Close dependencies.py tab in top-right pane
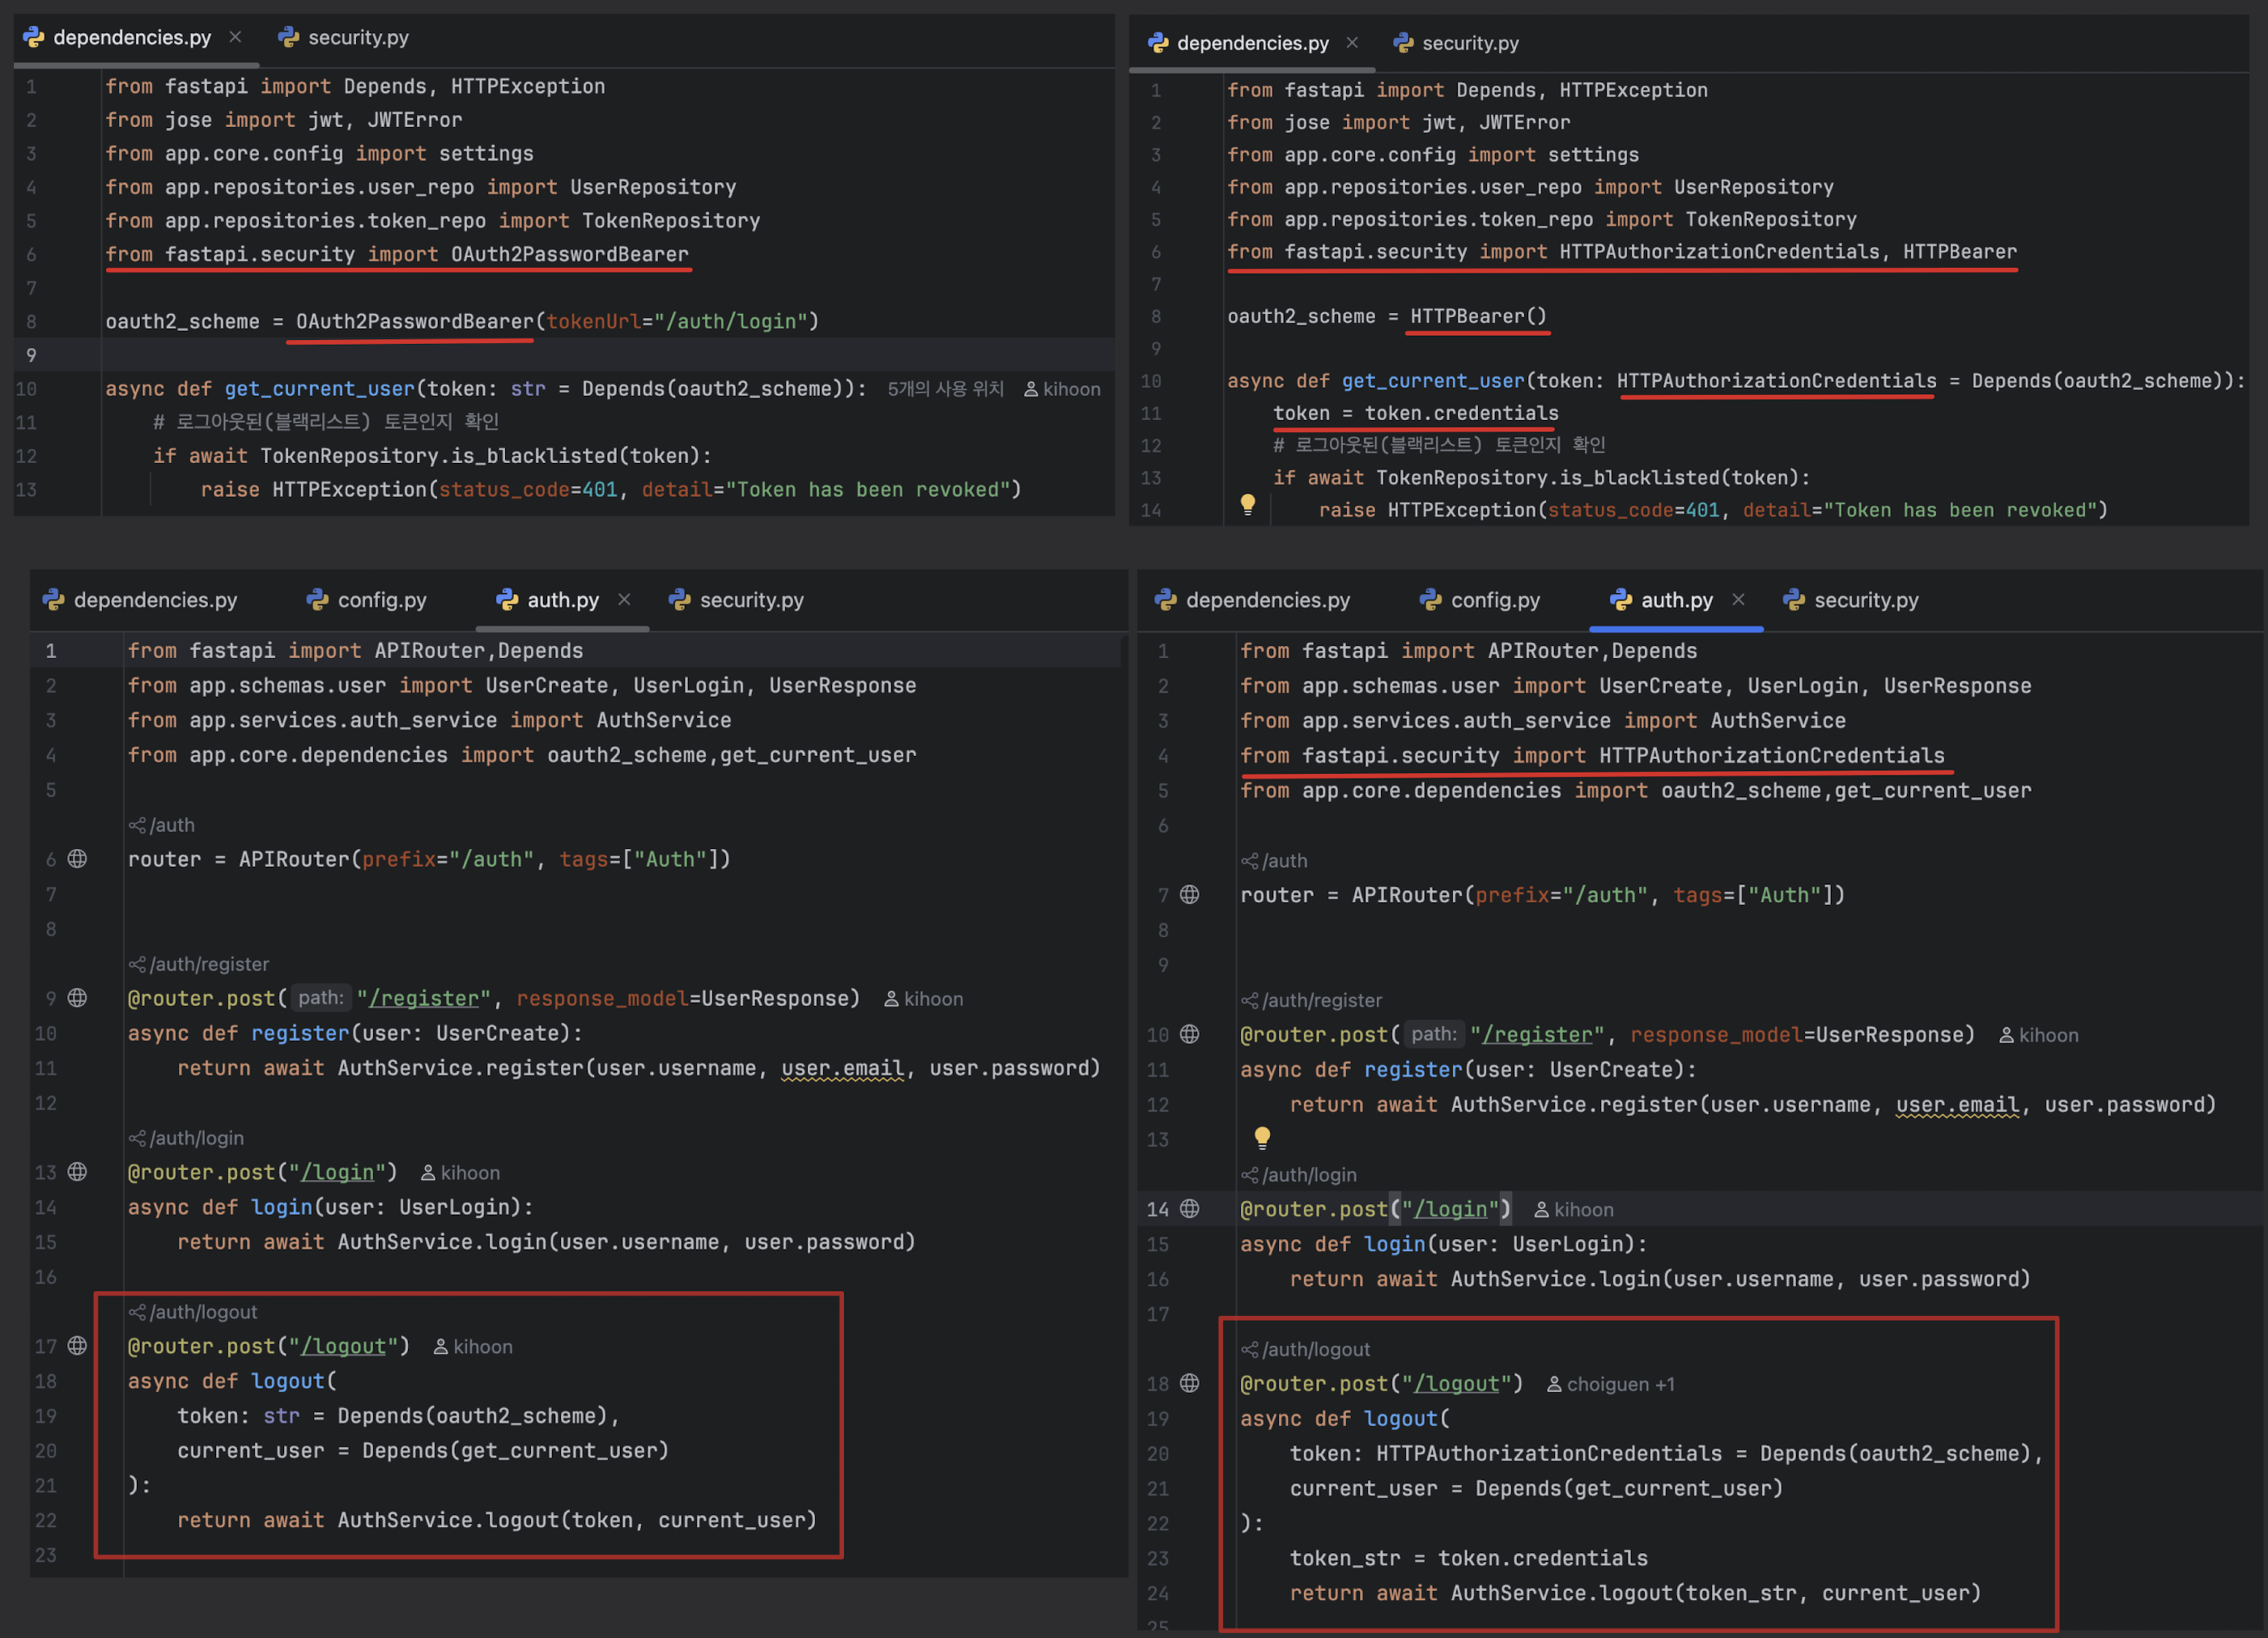The height and width of the screenshot is (1638, 2268). point(1352,42)
